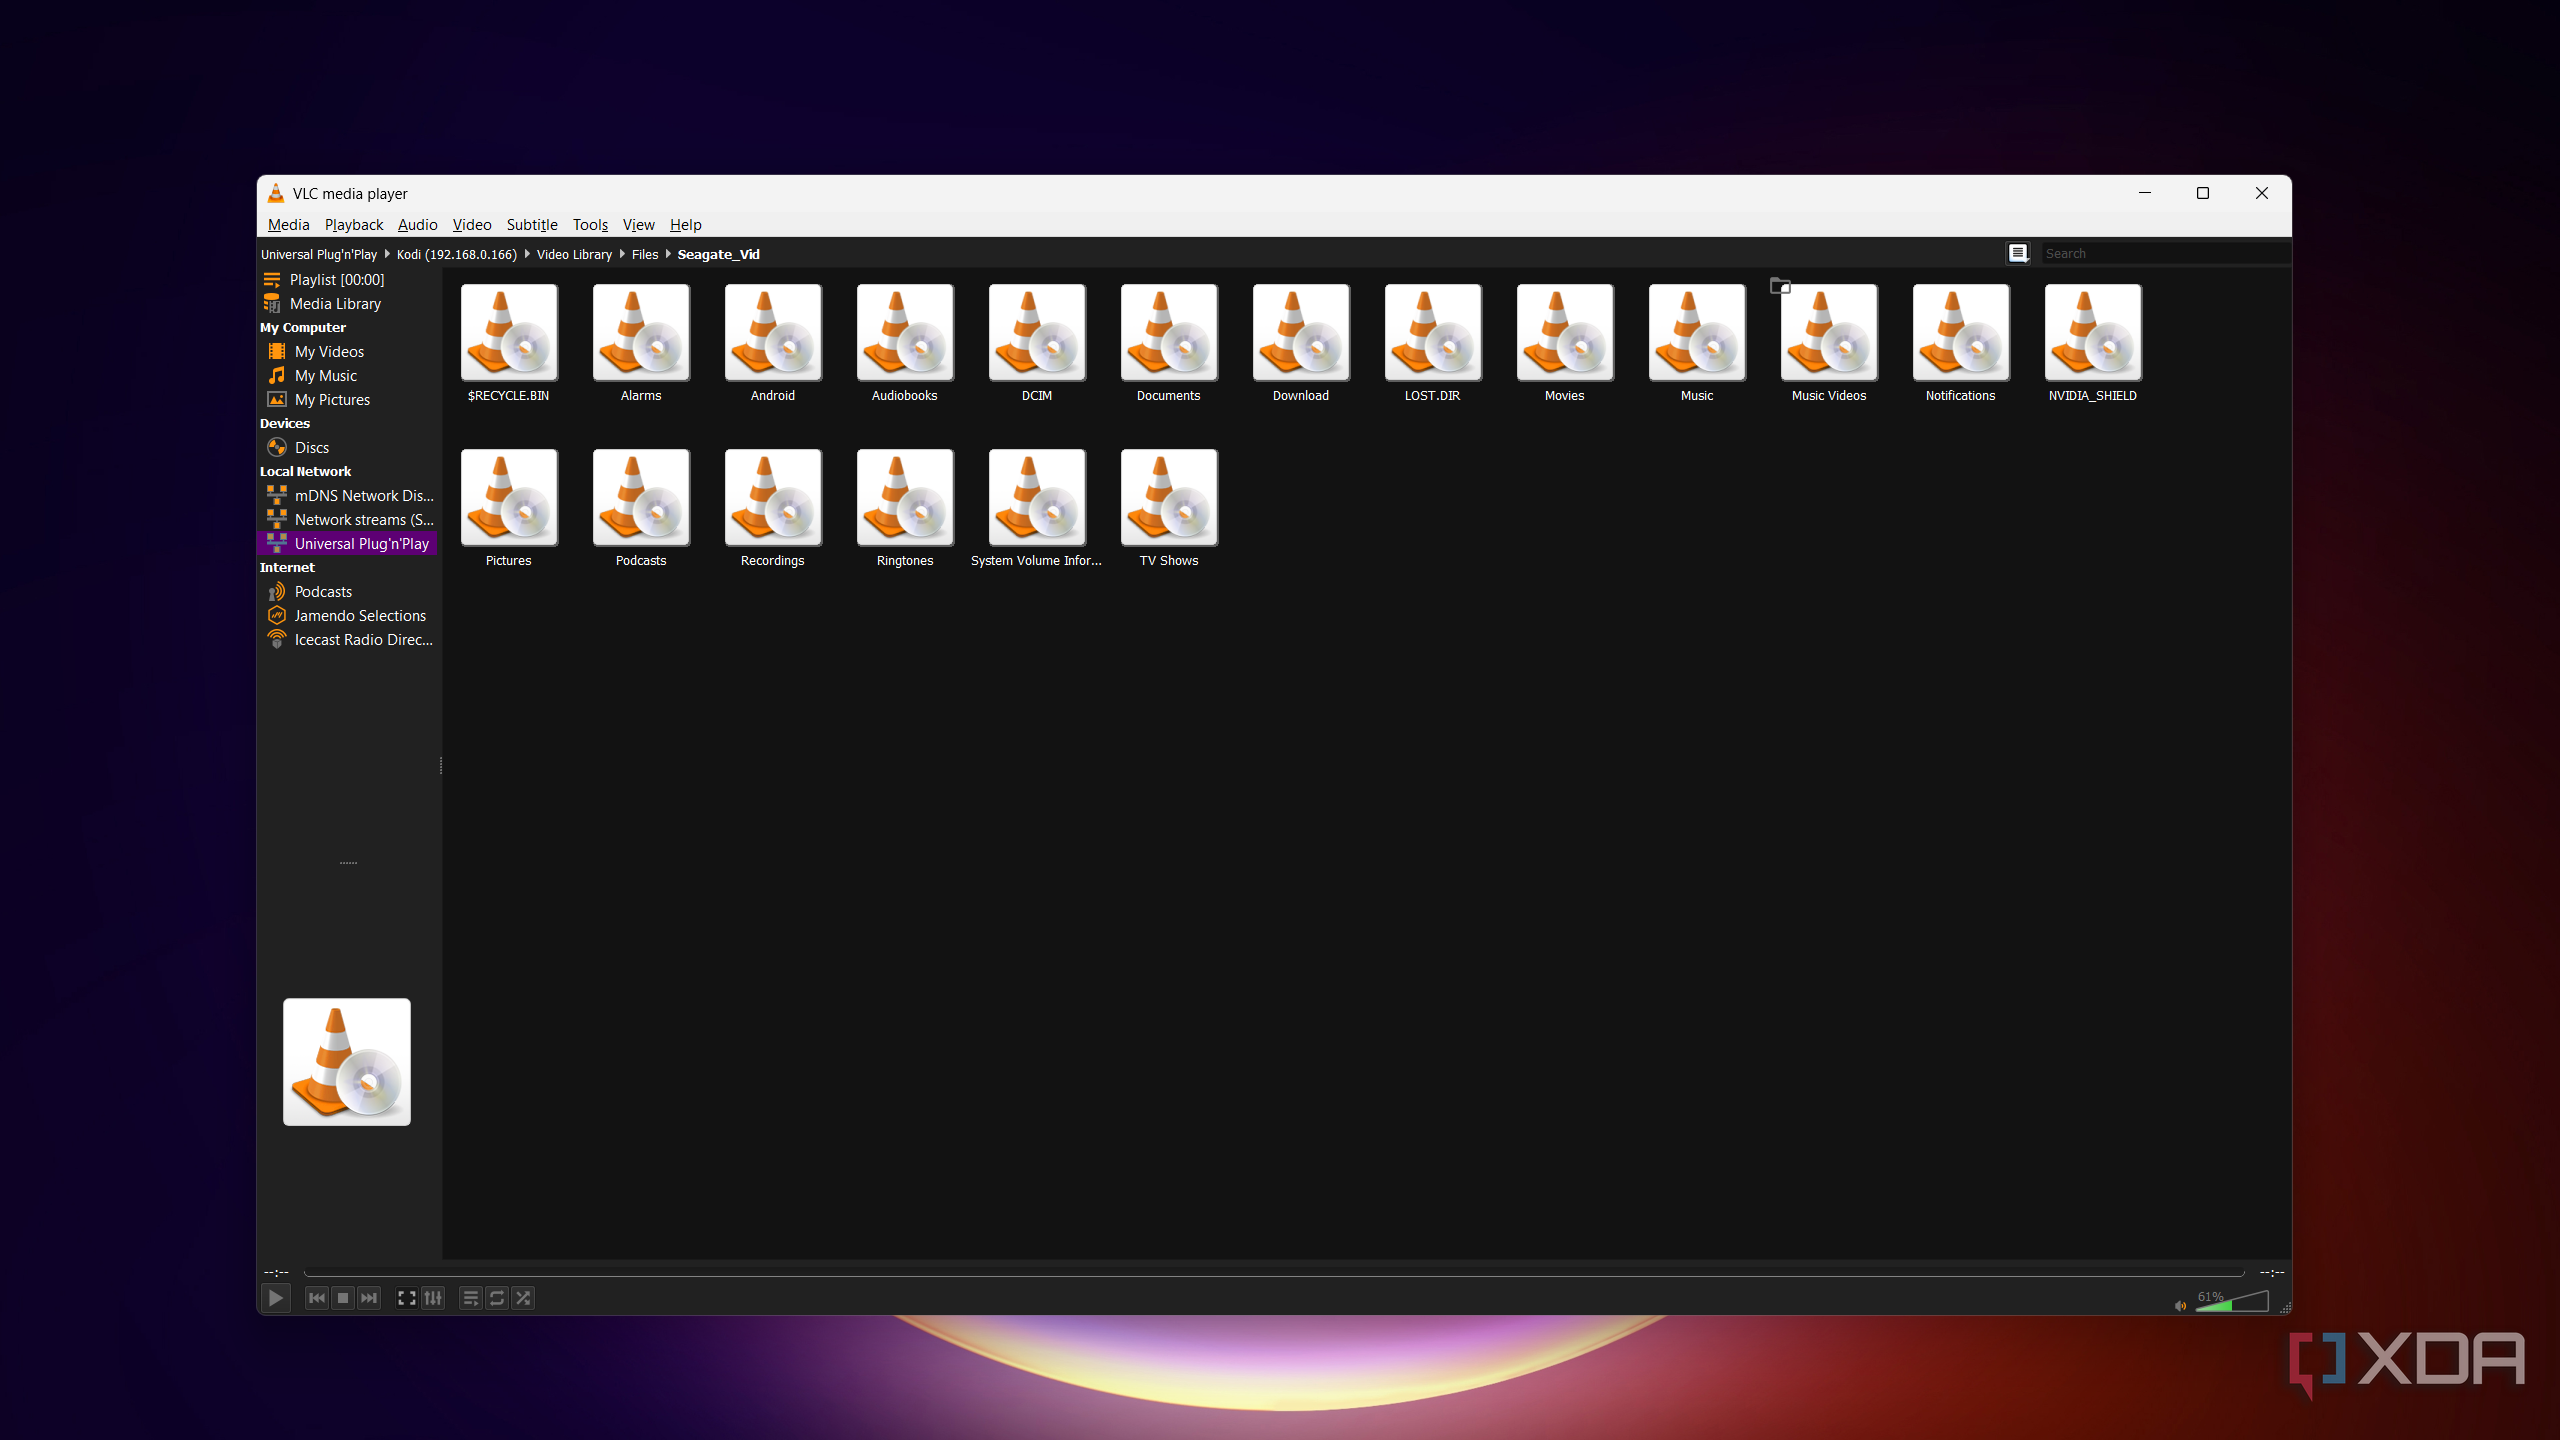Select the $RECYCLE.BIN folder icon
The width and height of the screenshot is (2560, 1440).
click(509, 333)
